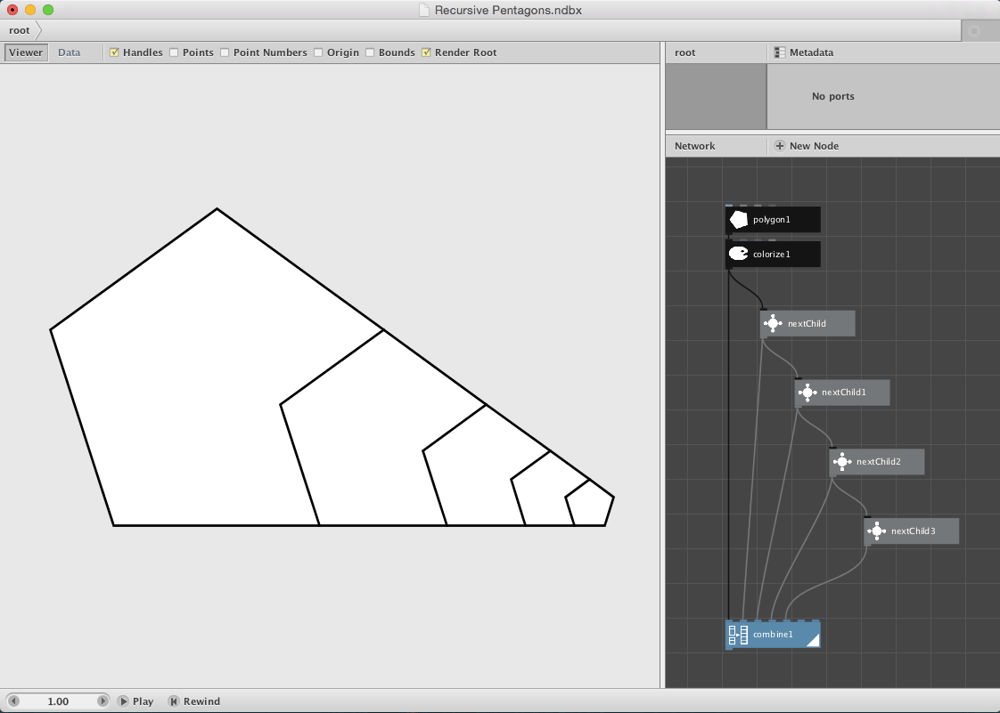Click the Play triangle icon
This screenshot has width=1000, height=713.
123,701
